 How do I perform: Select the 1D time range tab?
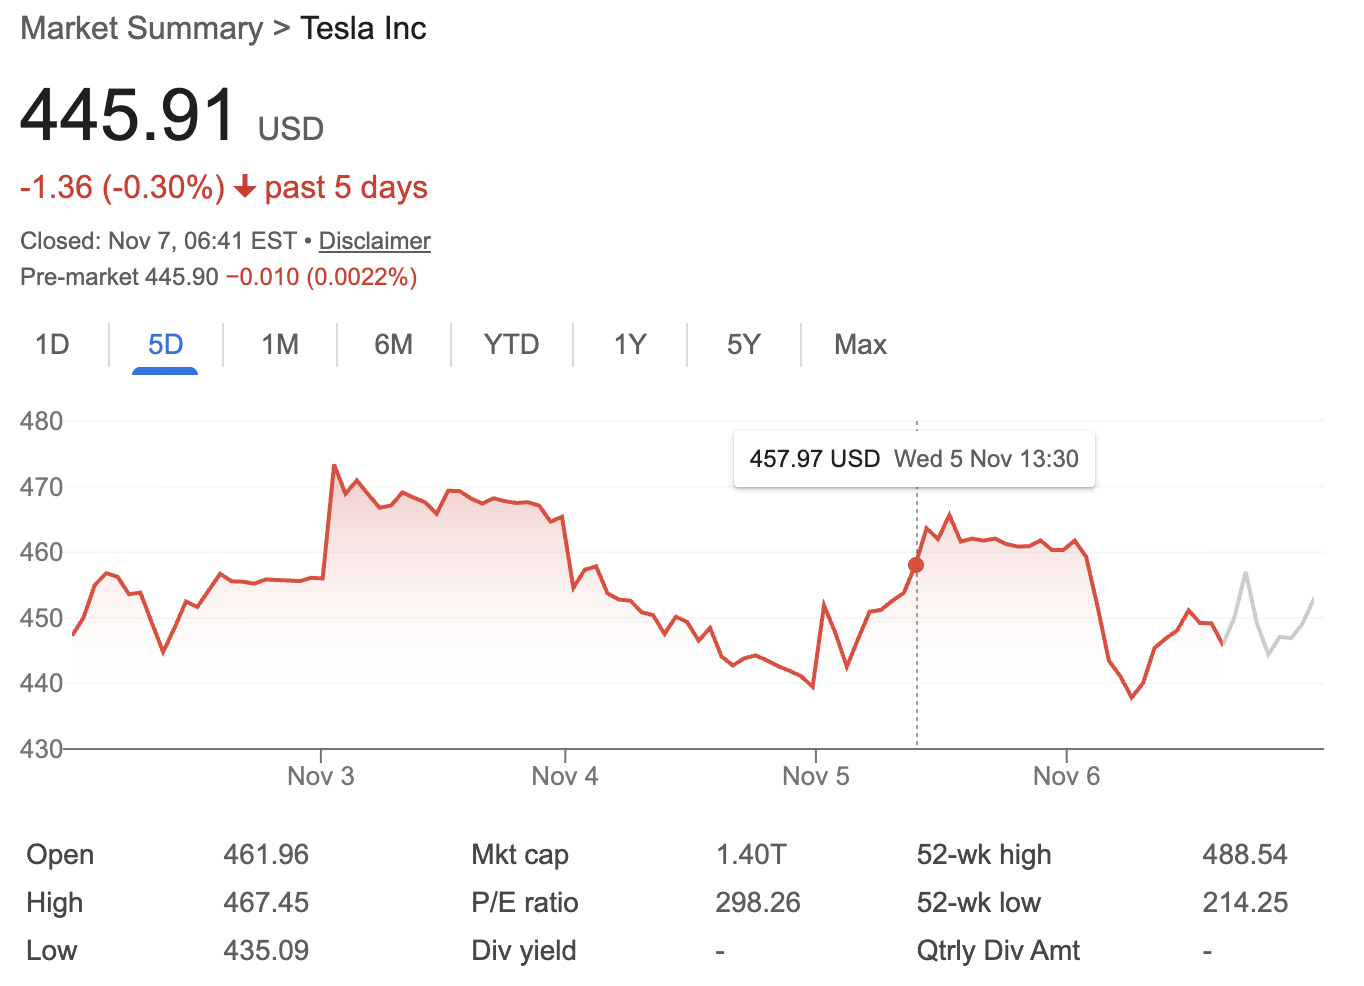coord(52,344)
